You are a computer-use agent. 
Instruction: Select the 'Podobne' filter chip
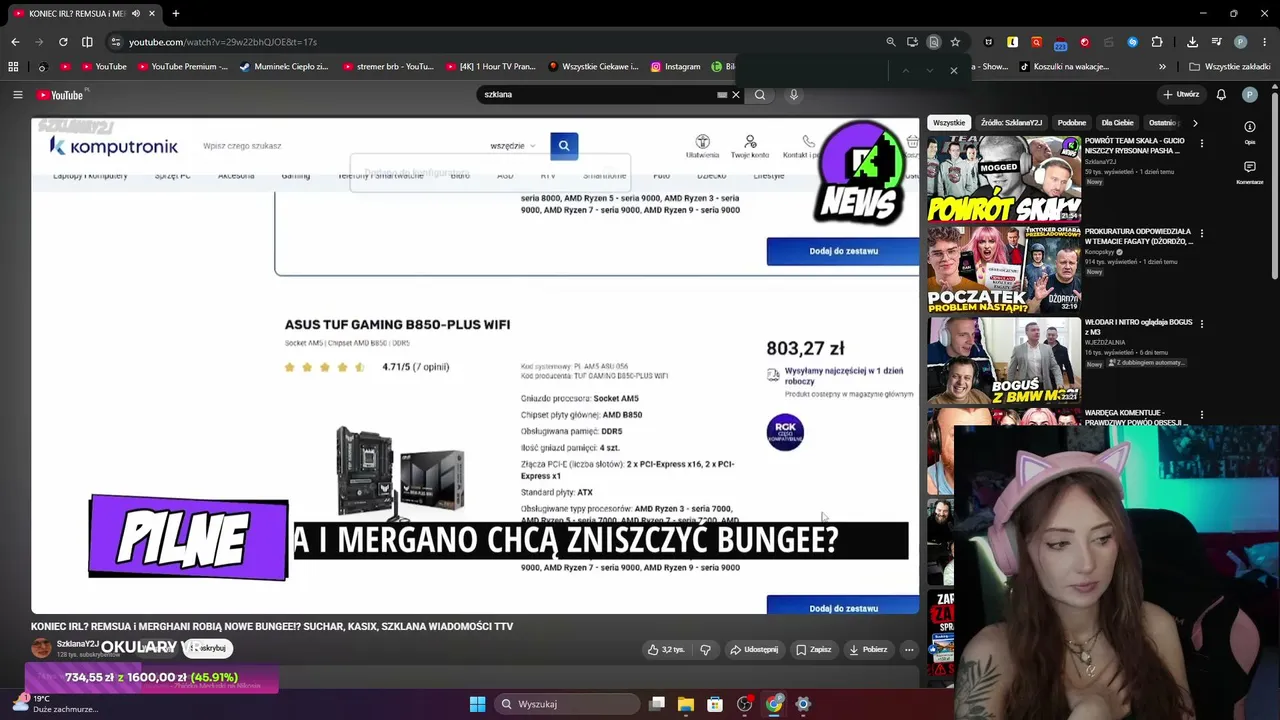(x=1072, y=123)
